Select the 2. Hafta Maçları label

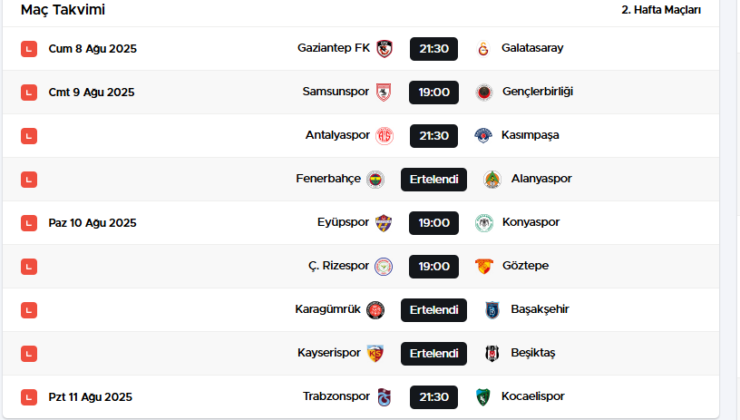click(x=661, y=10)
